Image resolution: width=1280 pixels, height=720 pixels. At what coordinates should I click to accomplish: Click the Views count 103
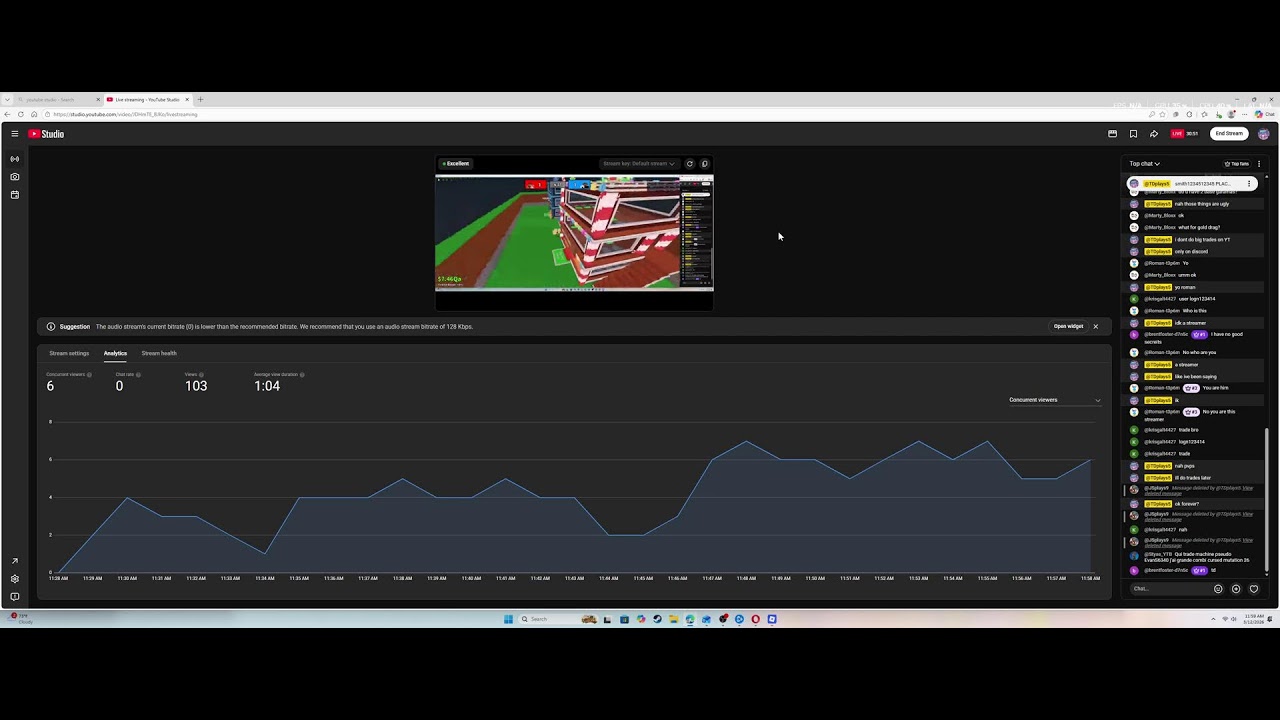pyautogui.click(x=196, y=386)
